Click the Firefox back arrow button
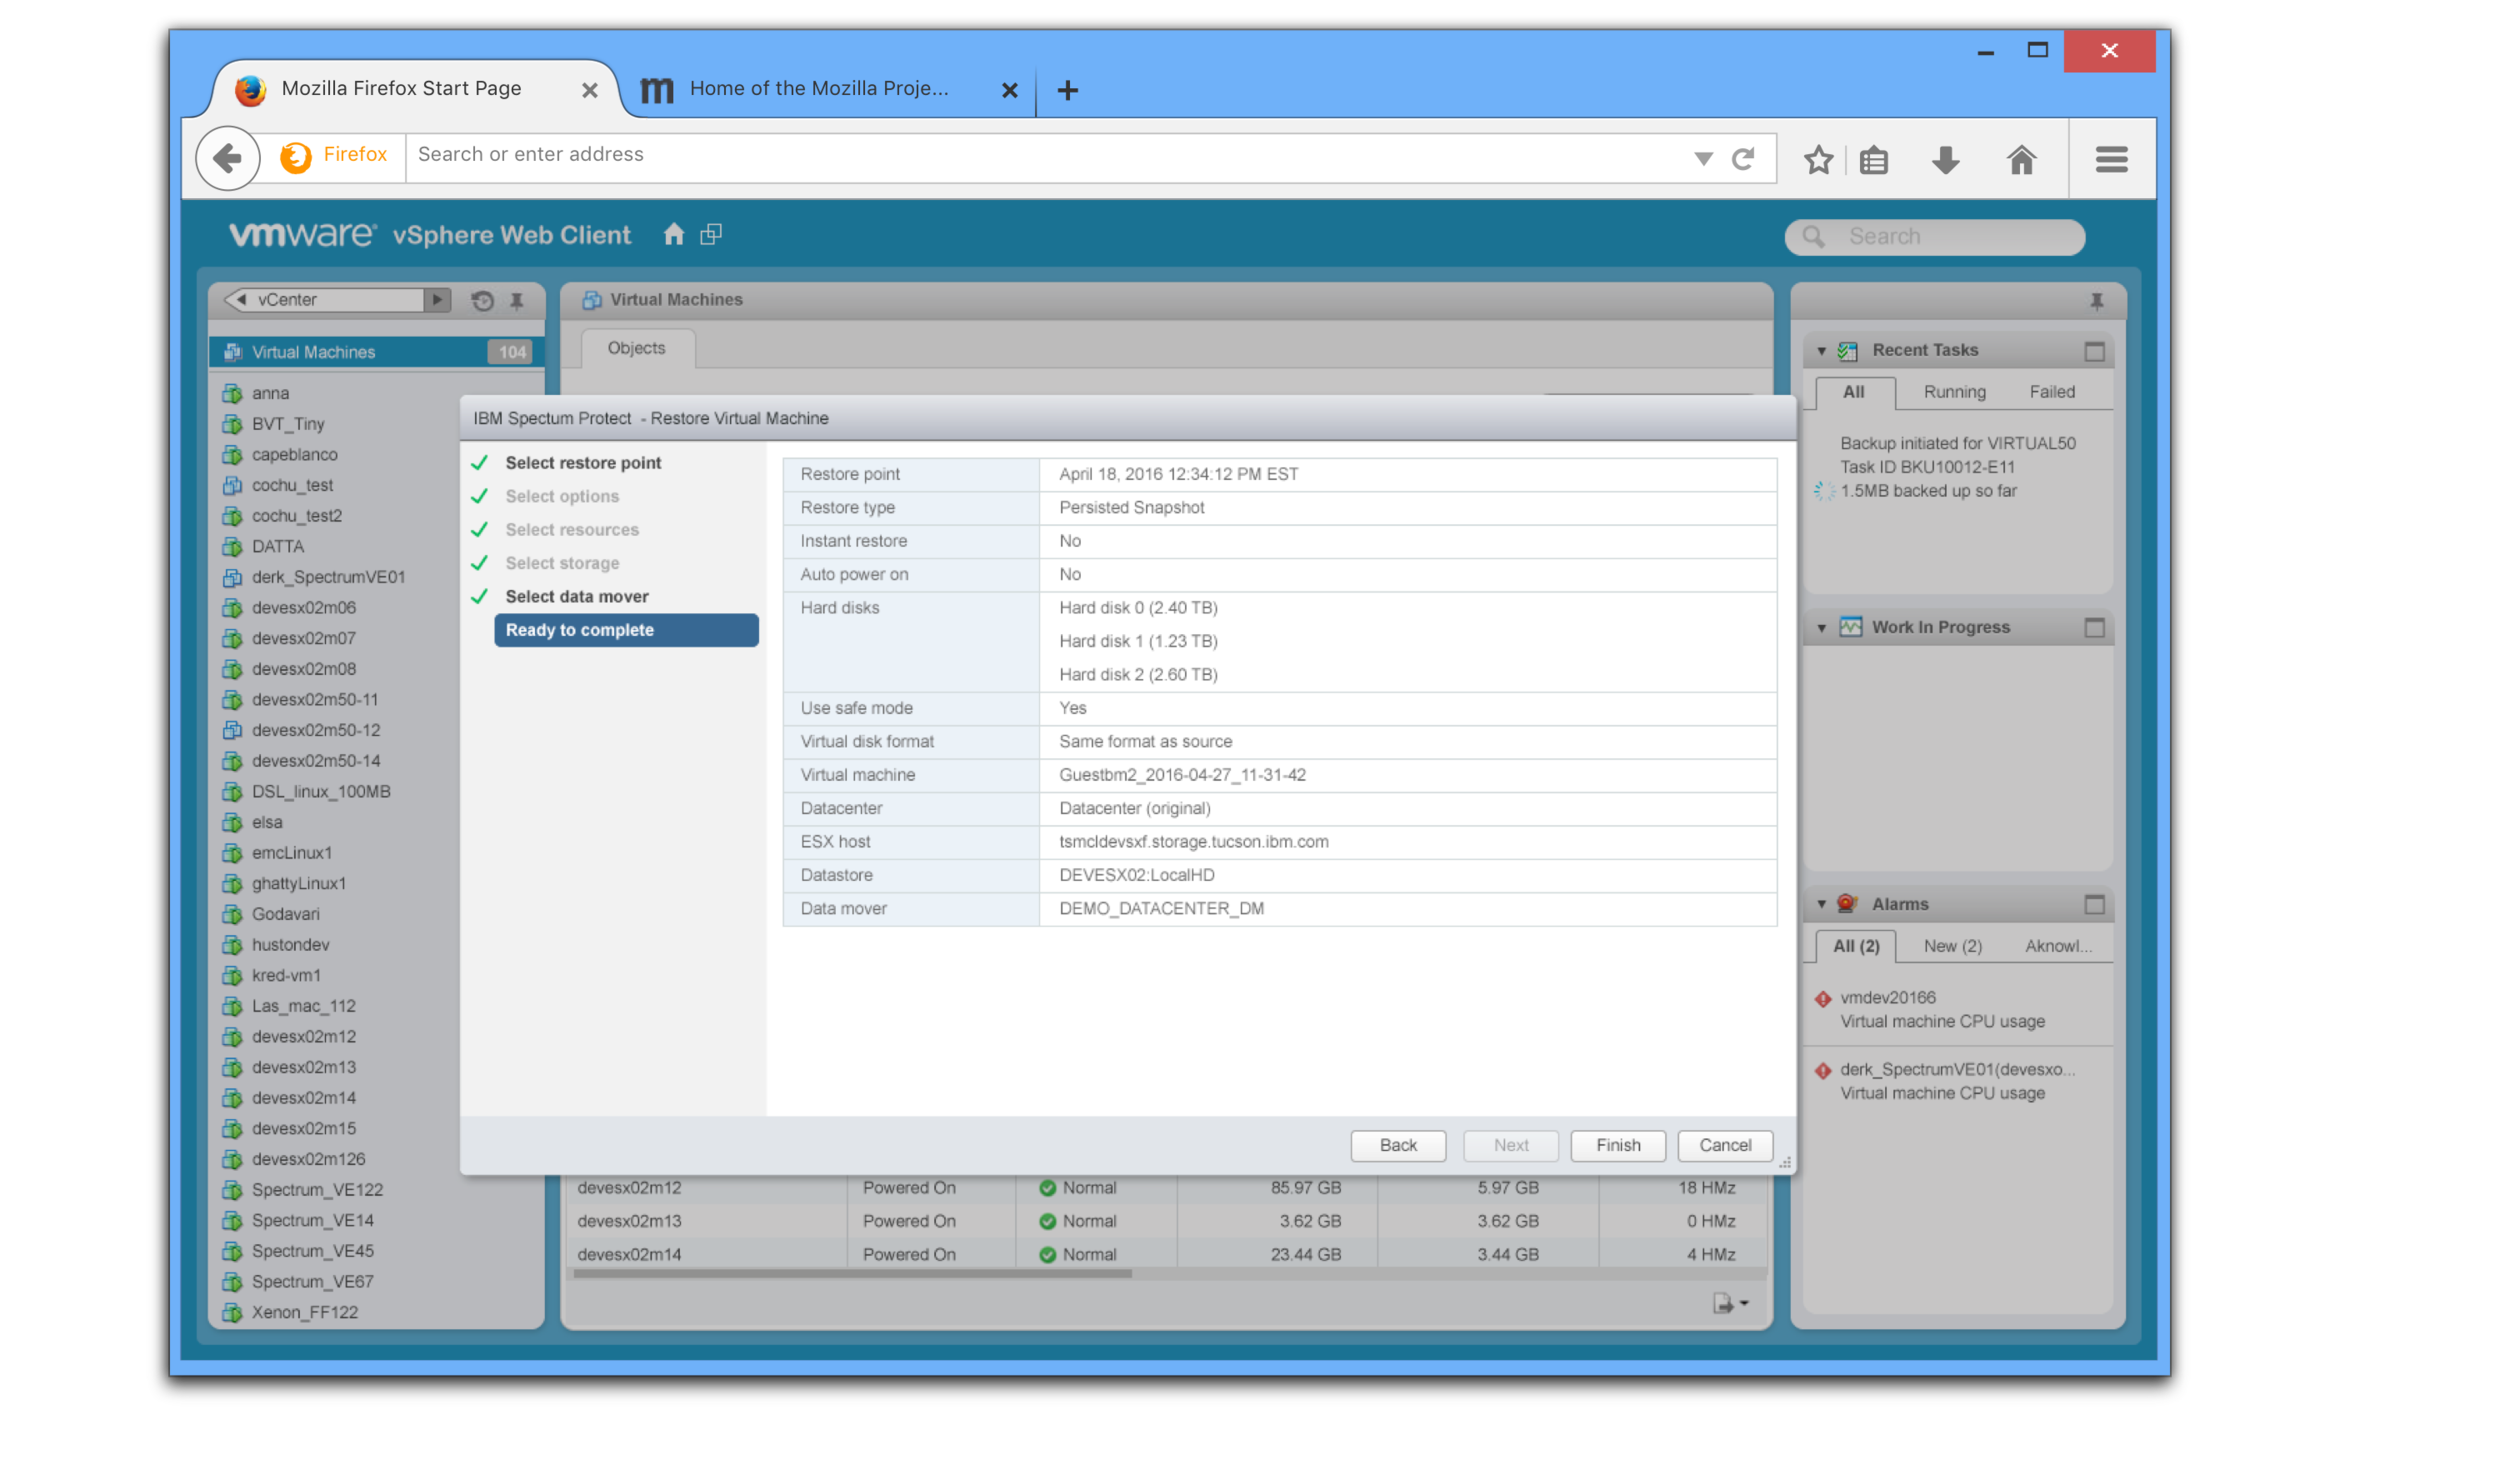This screenshot has height=1475, width=2500. pyautogui.click(x=228, y=158)
